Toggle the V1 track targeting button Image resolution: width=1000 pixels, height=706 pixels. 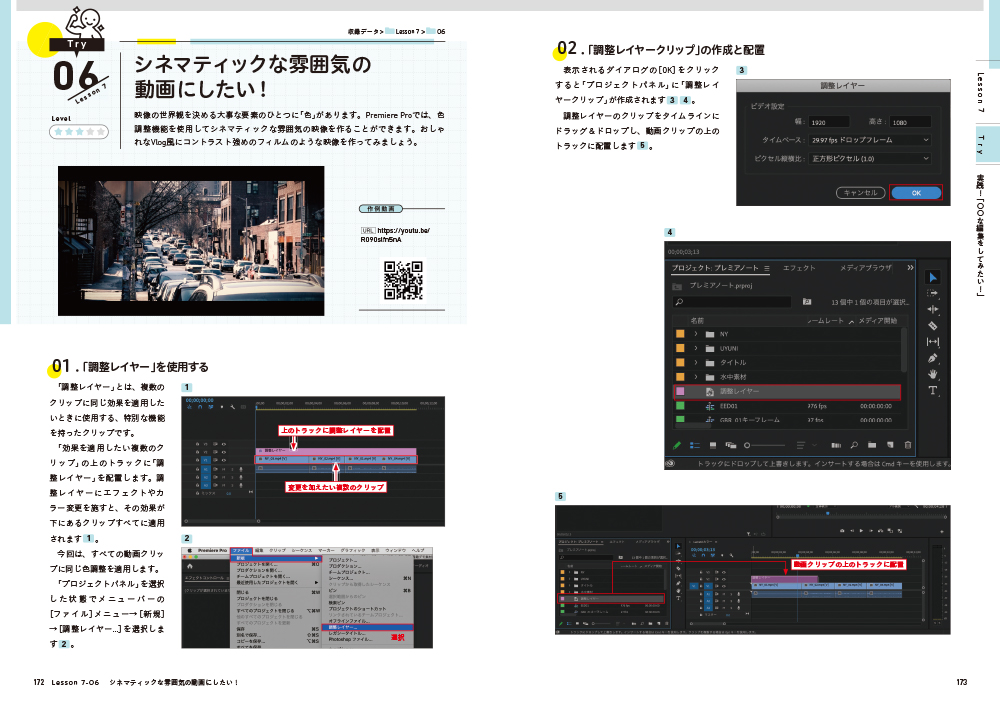pos(205,459)
